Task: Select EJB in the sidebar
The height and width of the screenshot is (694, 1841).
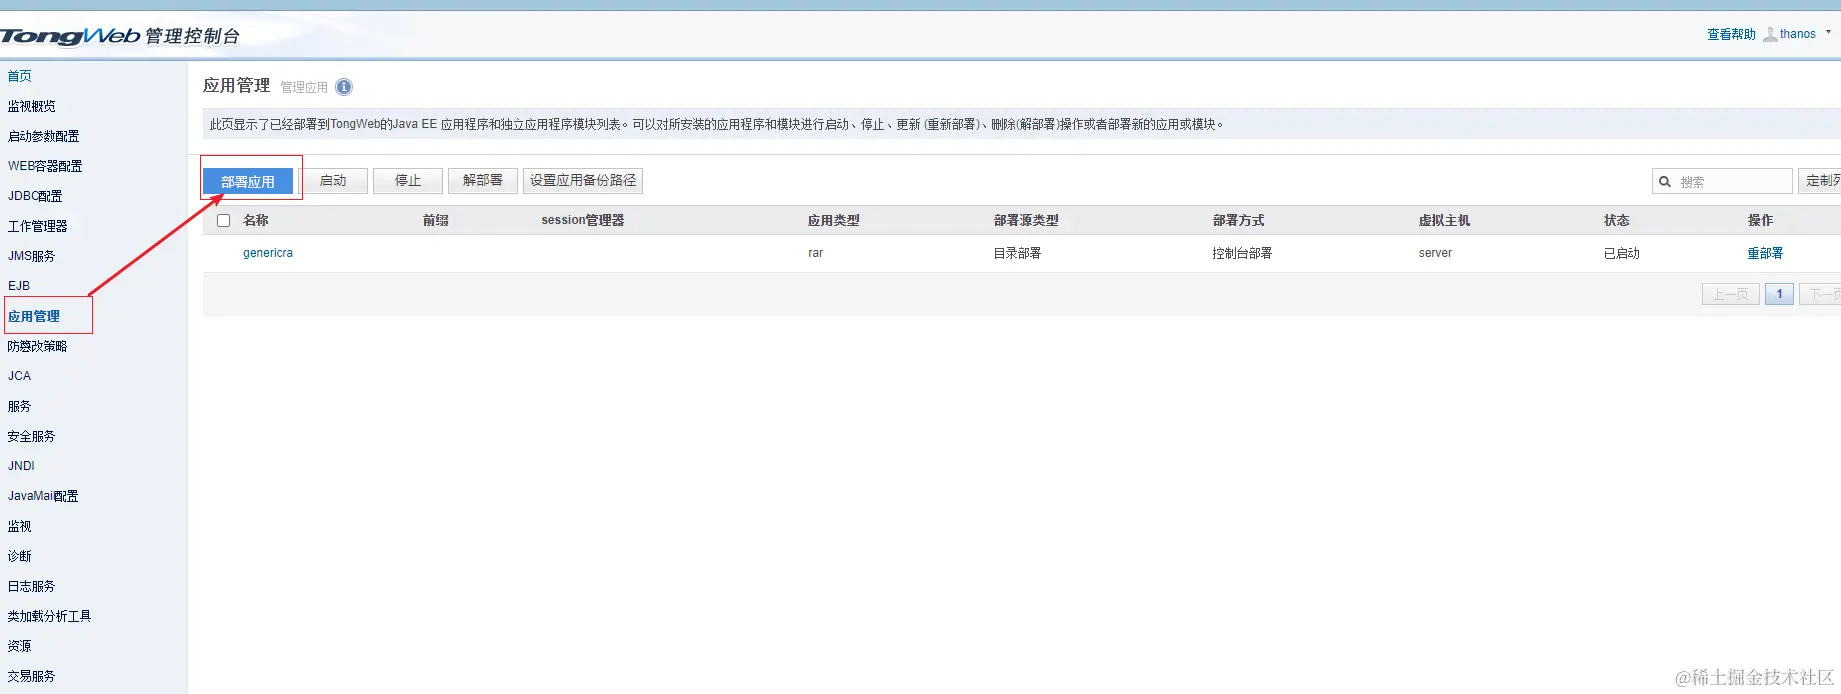Action: click(x=19, y=286)
